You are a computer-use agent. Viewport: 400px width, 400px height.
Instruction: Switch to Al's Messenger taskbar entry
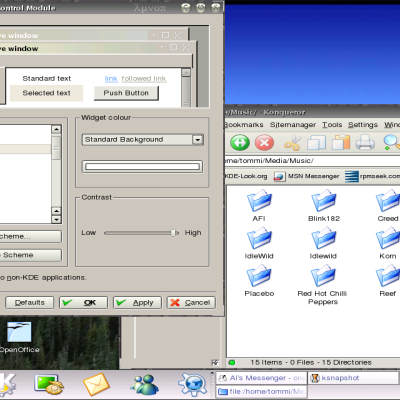tap(261, 378)
